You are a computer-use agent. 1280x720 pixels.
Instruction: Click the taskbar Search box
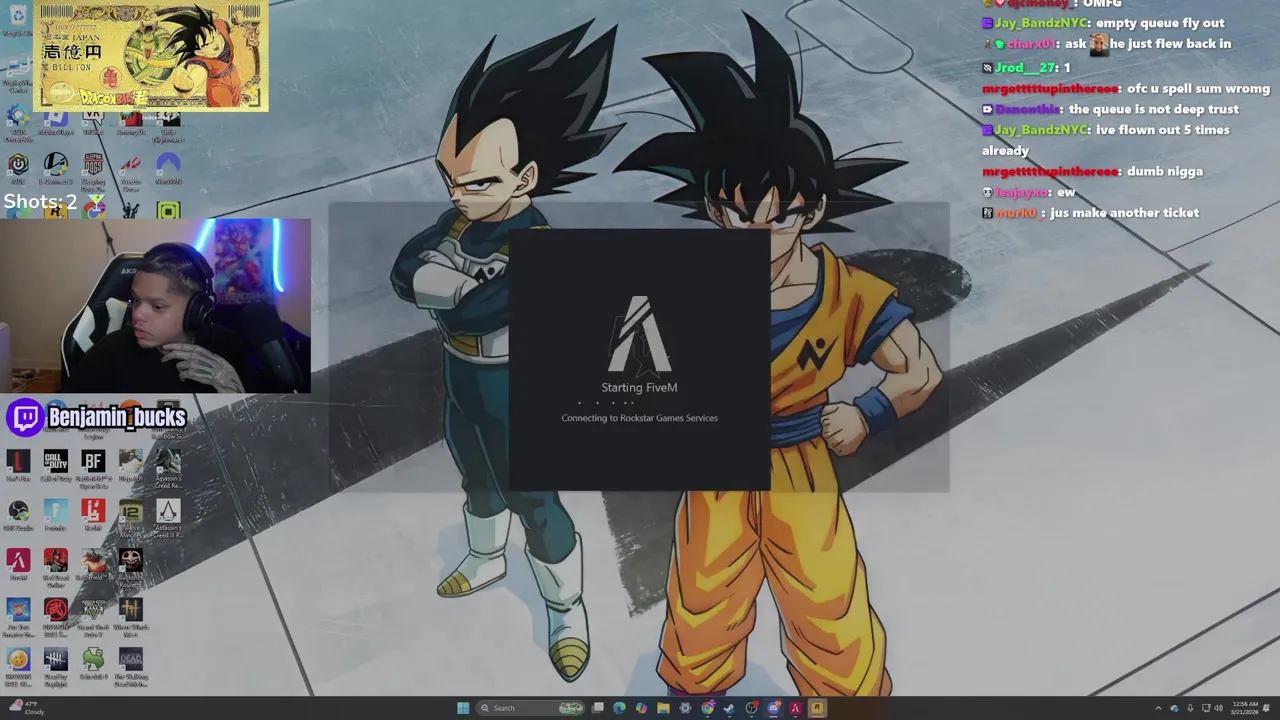pos(531,708)
